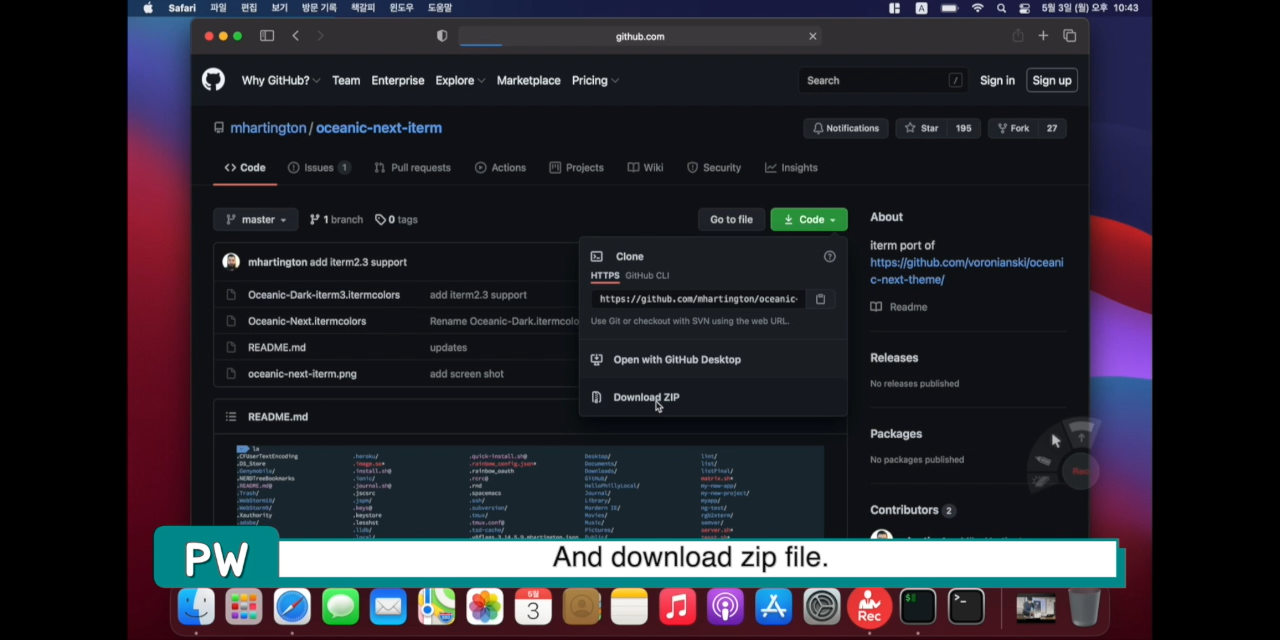Open Music from the Dock
Screen dimensions: 1280x640
(677, 606)
